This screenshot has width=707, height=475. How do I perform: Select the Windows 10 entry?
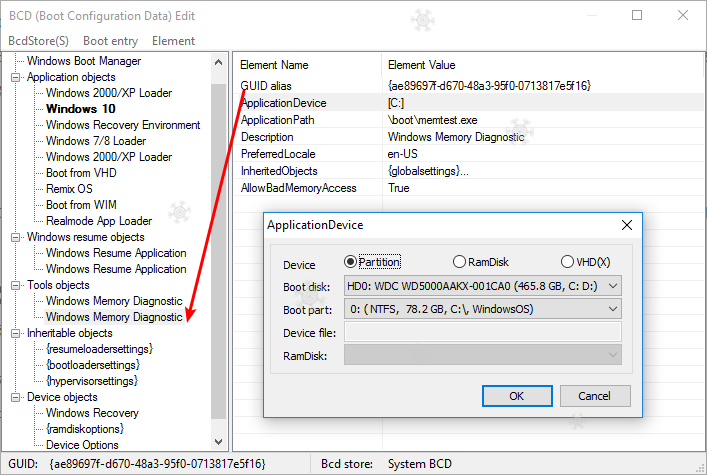point(81,109)
